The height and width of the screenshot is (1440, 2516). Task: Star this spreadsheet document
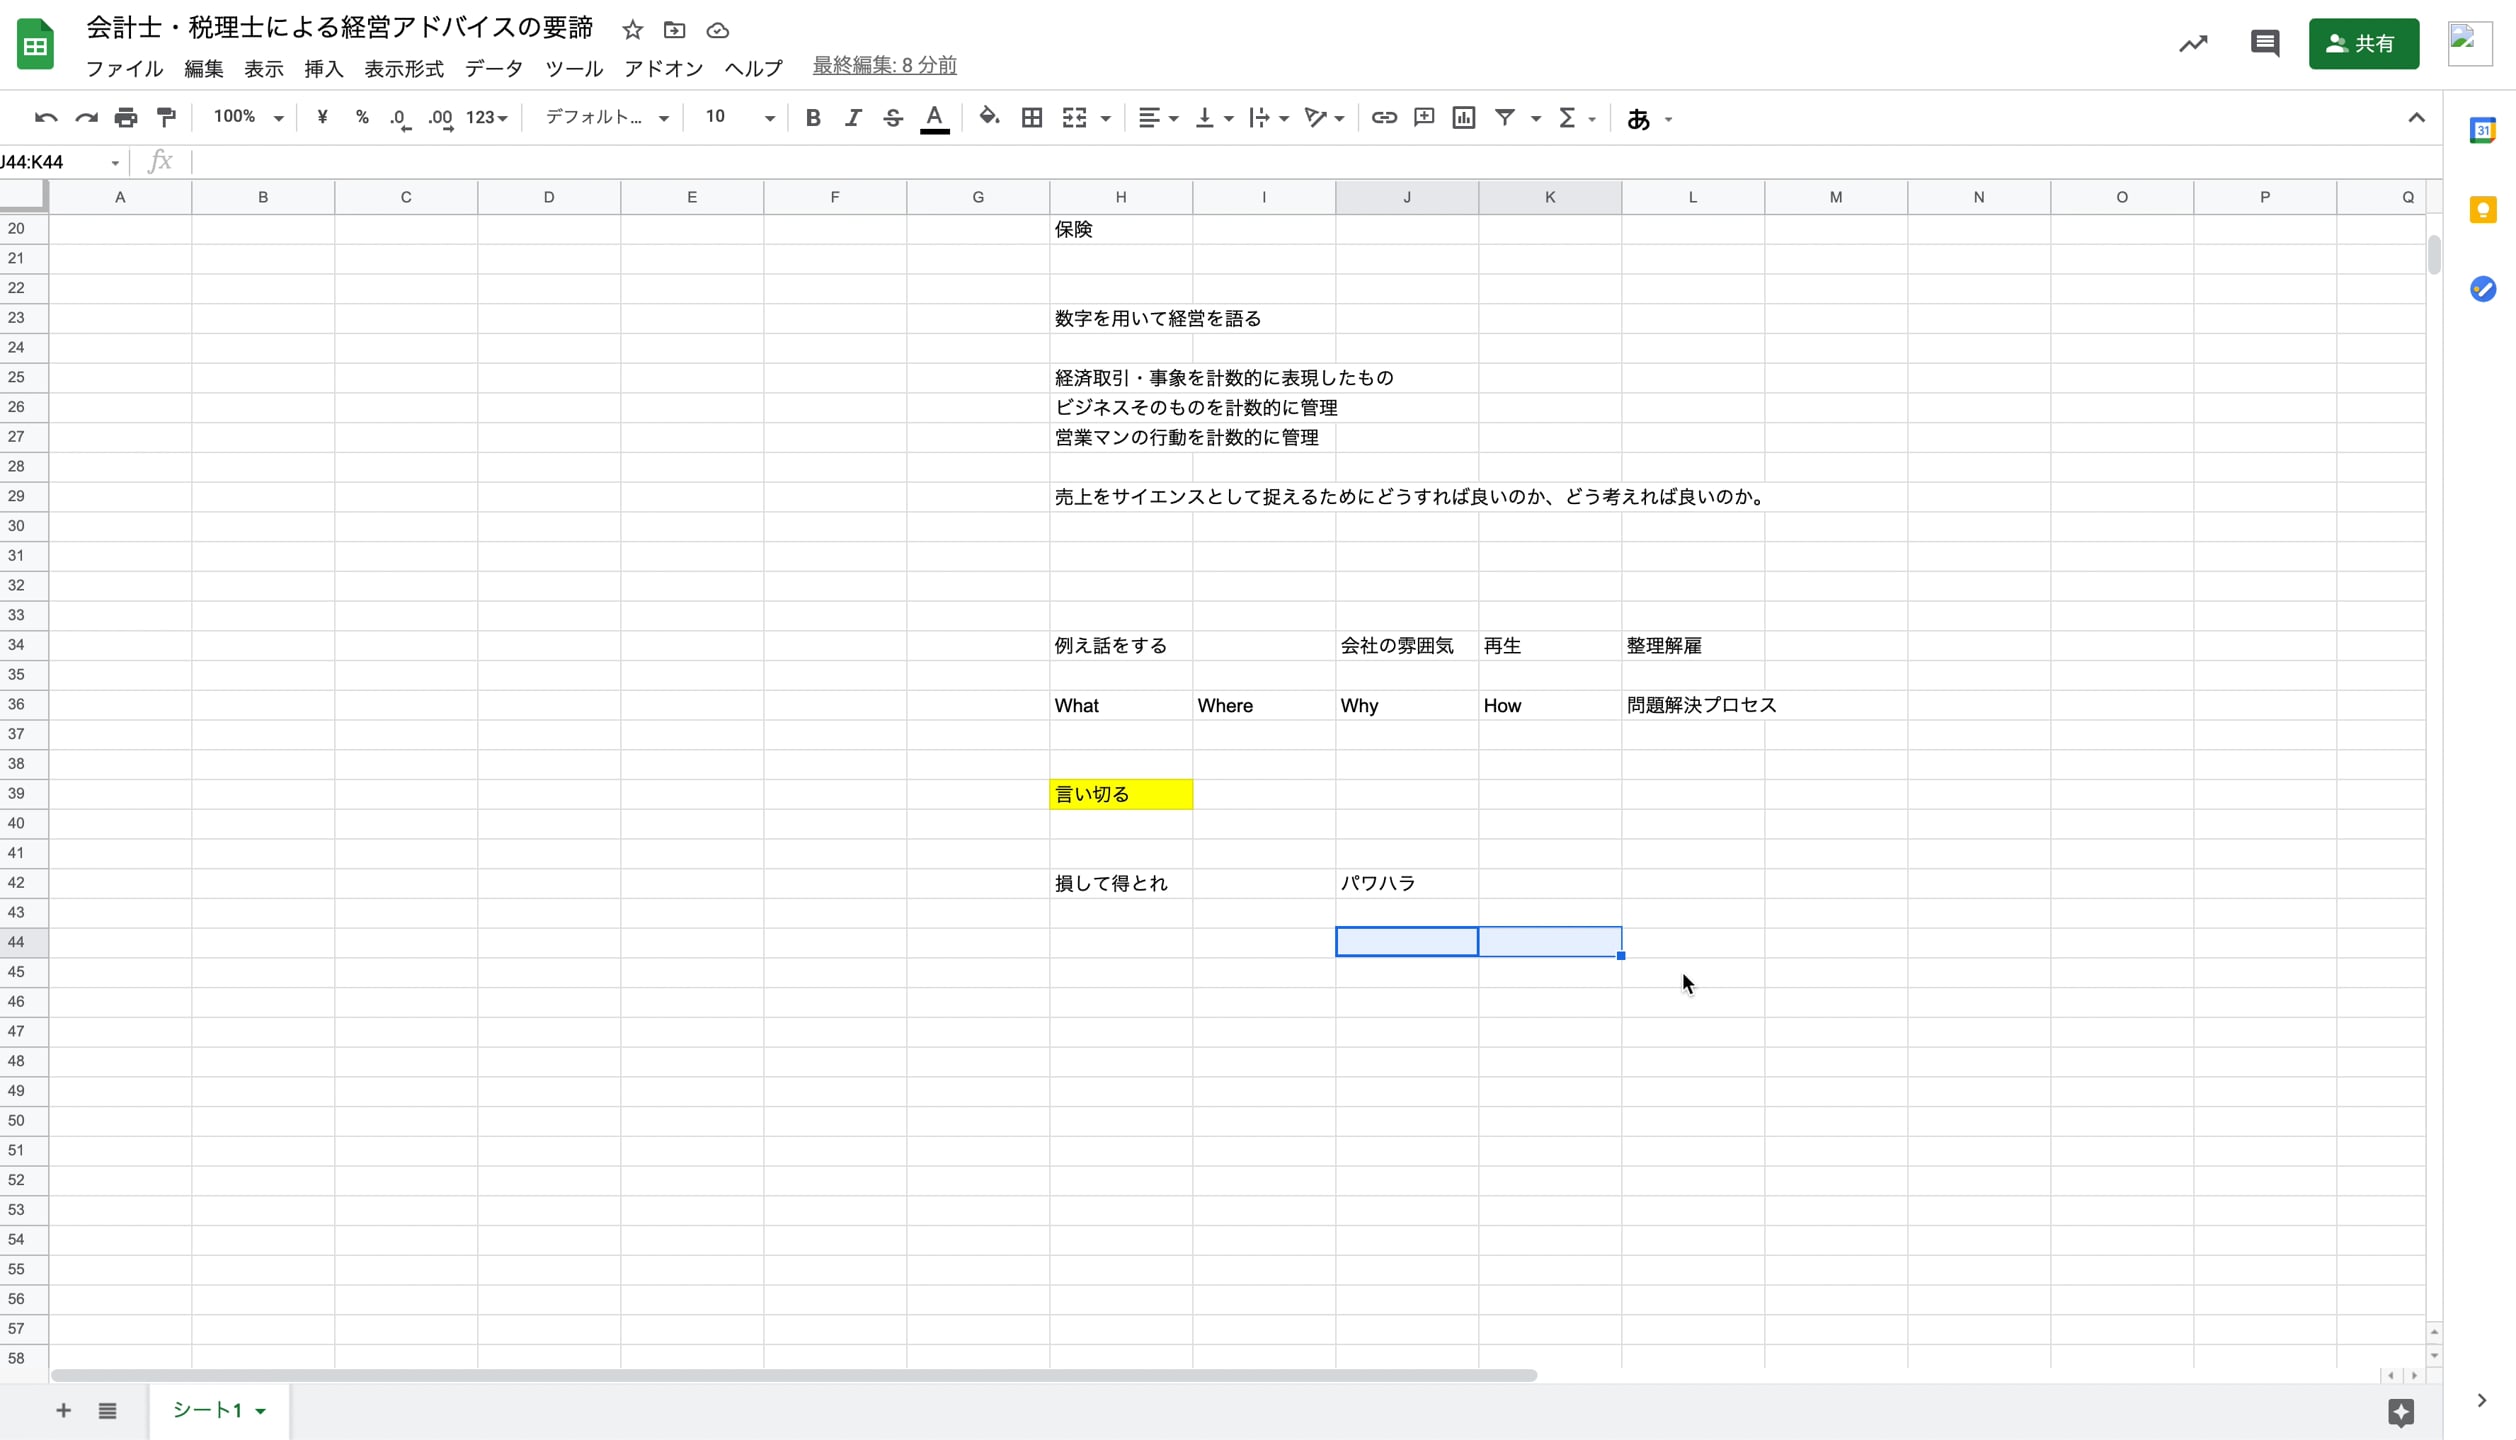[632, 30]
